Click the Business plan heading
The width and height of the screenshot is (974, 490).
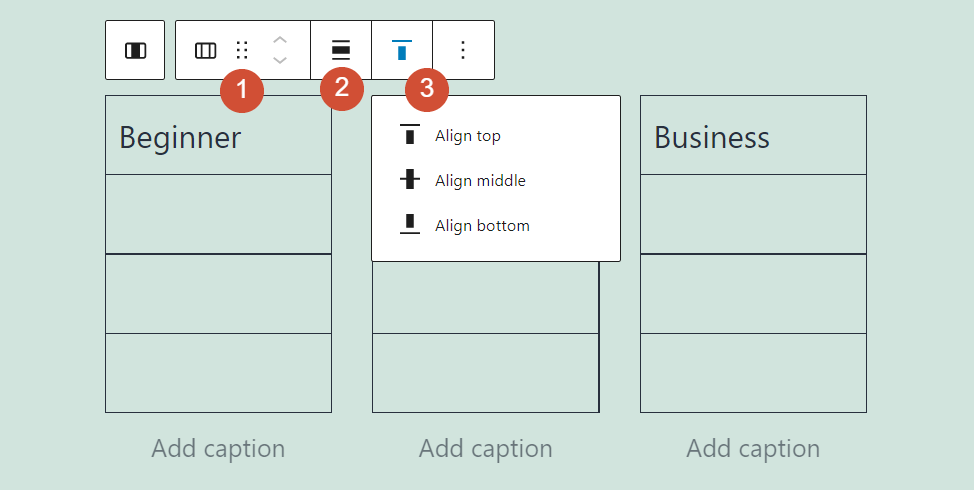coord(712,137)
